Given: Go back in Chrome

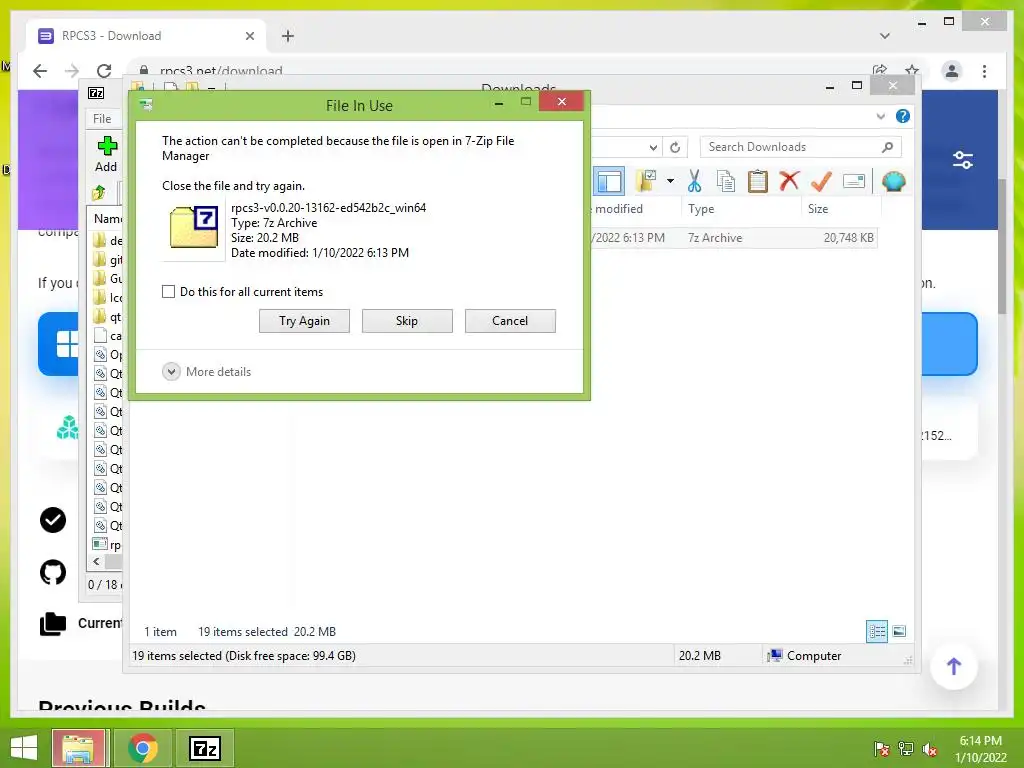Looking at the screenshot, I should coord(40,71).
